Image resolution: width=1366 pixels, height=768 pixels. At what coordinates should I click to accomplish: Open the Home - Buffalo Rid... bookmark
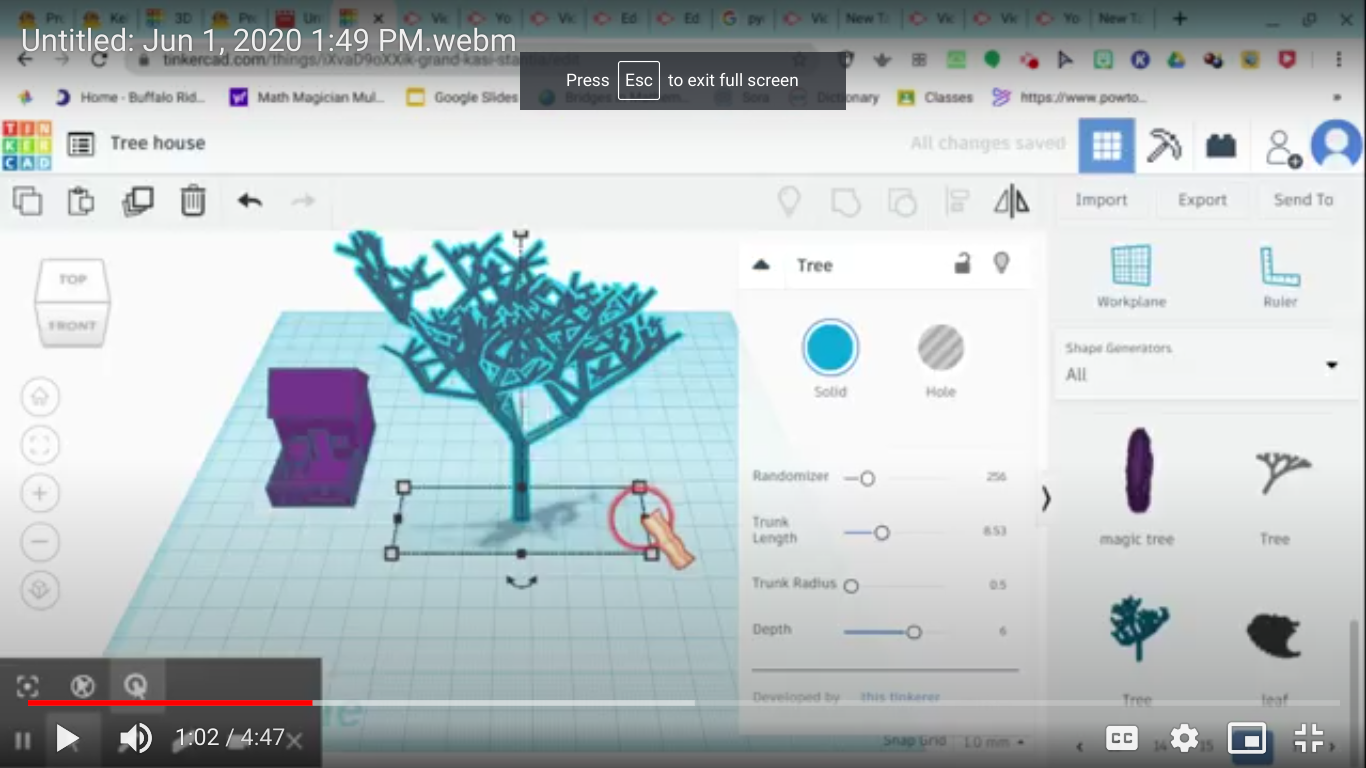coord(129,98)
